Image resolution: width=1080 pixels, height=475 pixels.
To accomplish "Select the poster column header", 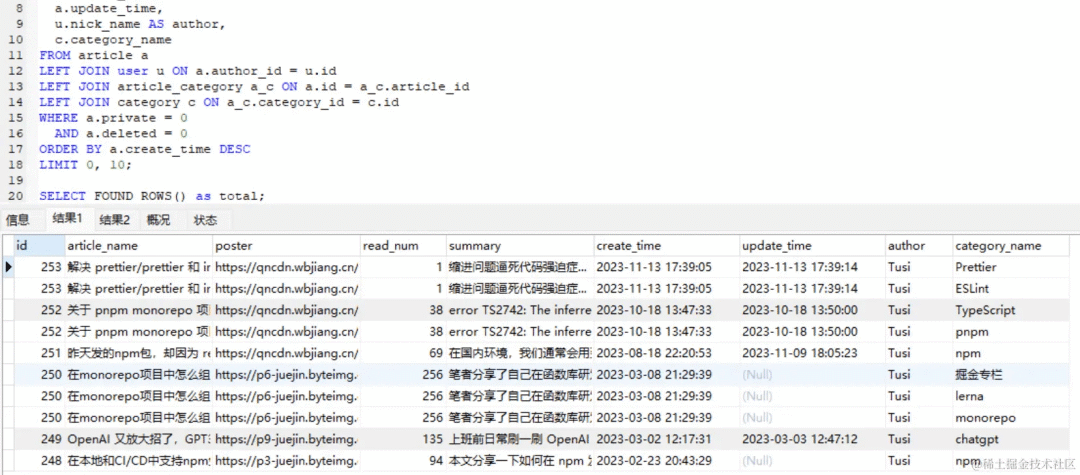I will pyautogui.click(x=287, y=246).
